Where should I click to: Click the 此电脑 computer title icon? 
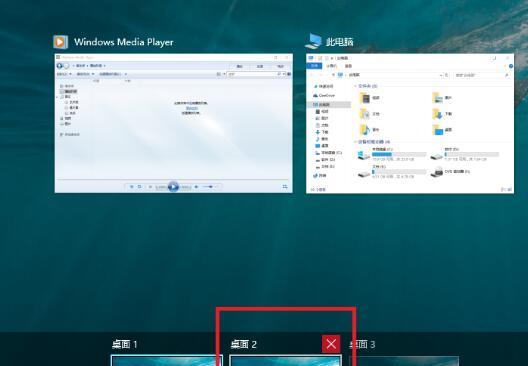(x=314, y=41)
